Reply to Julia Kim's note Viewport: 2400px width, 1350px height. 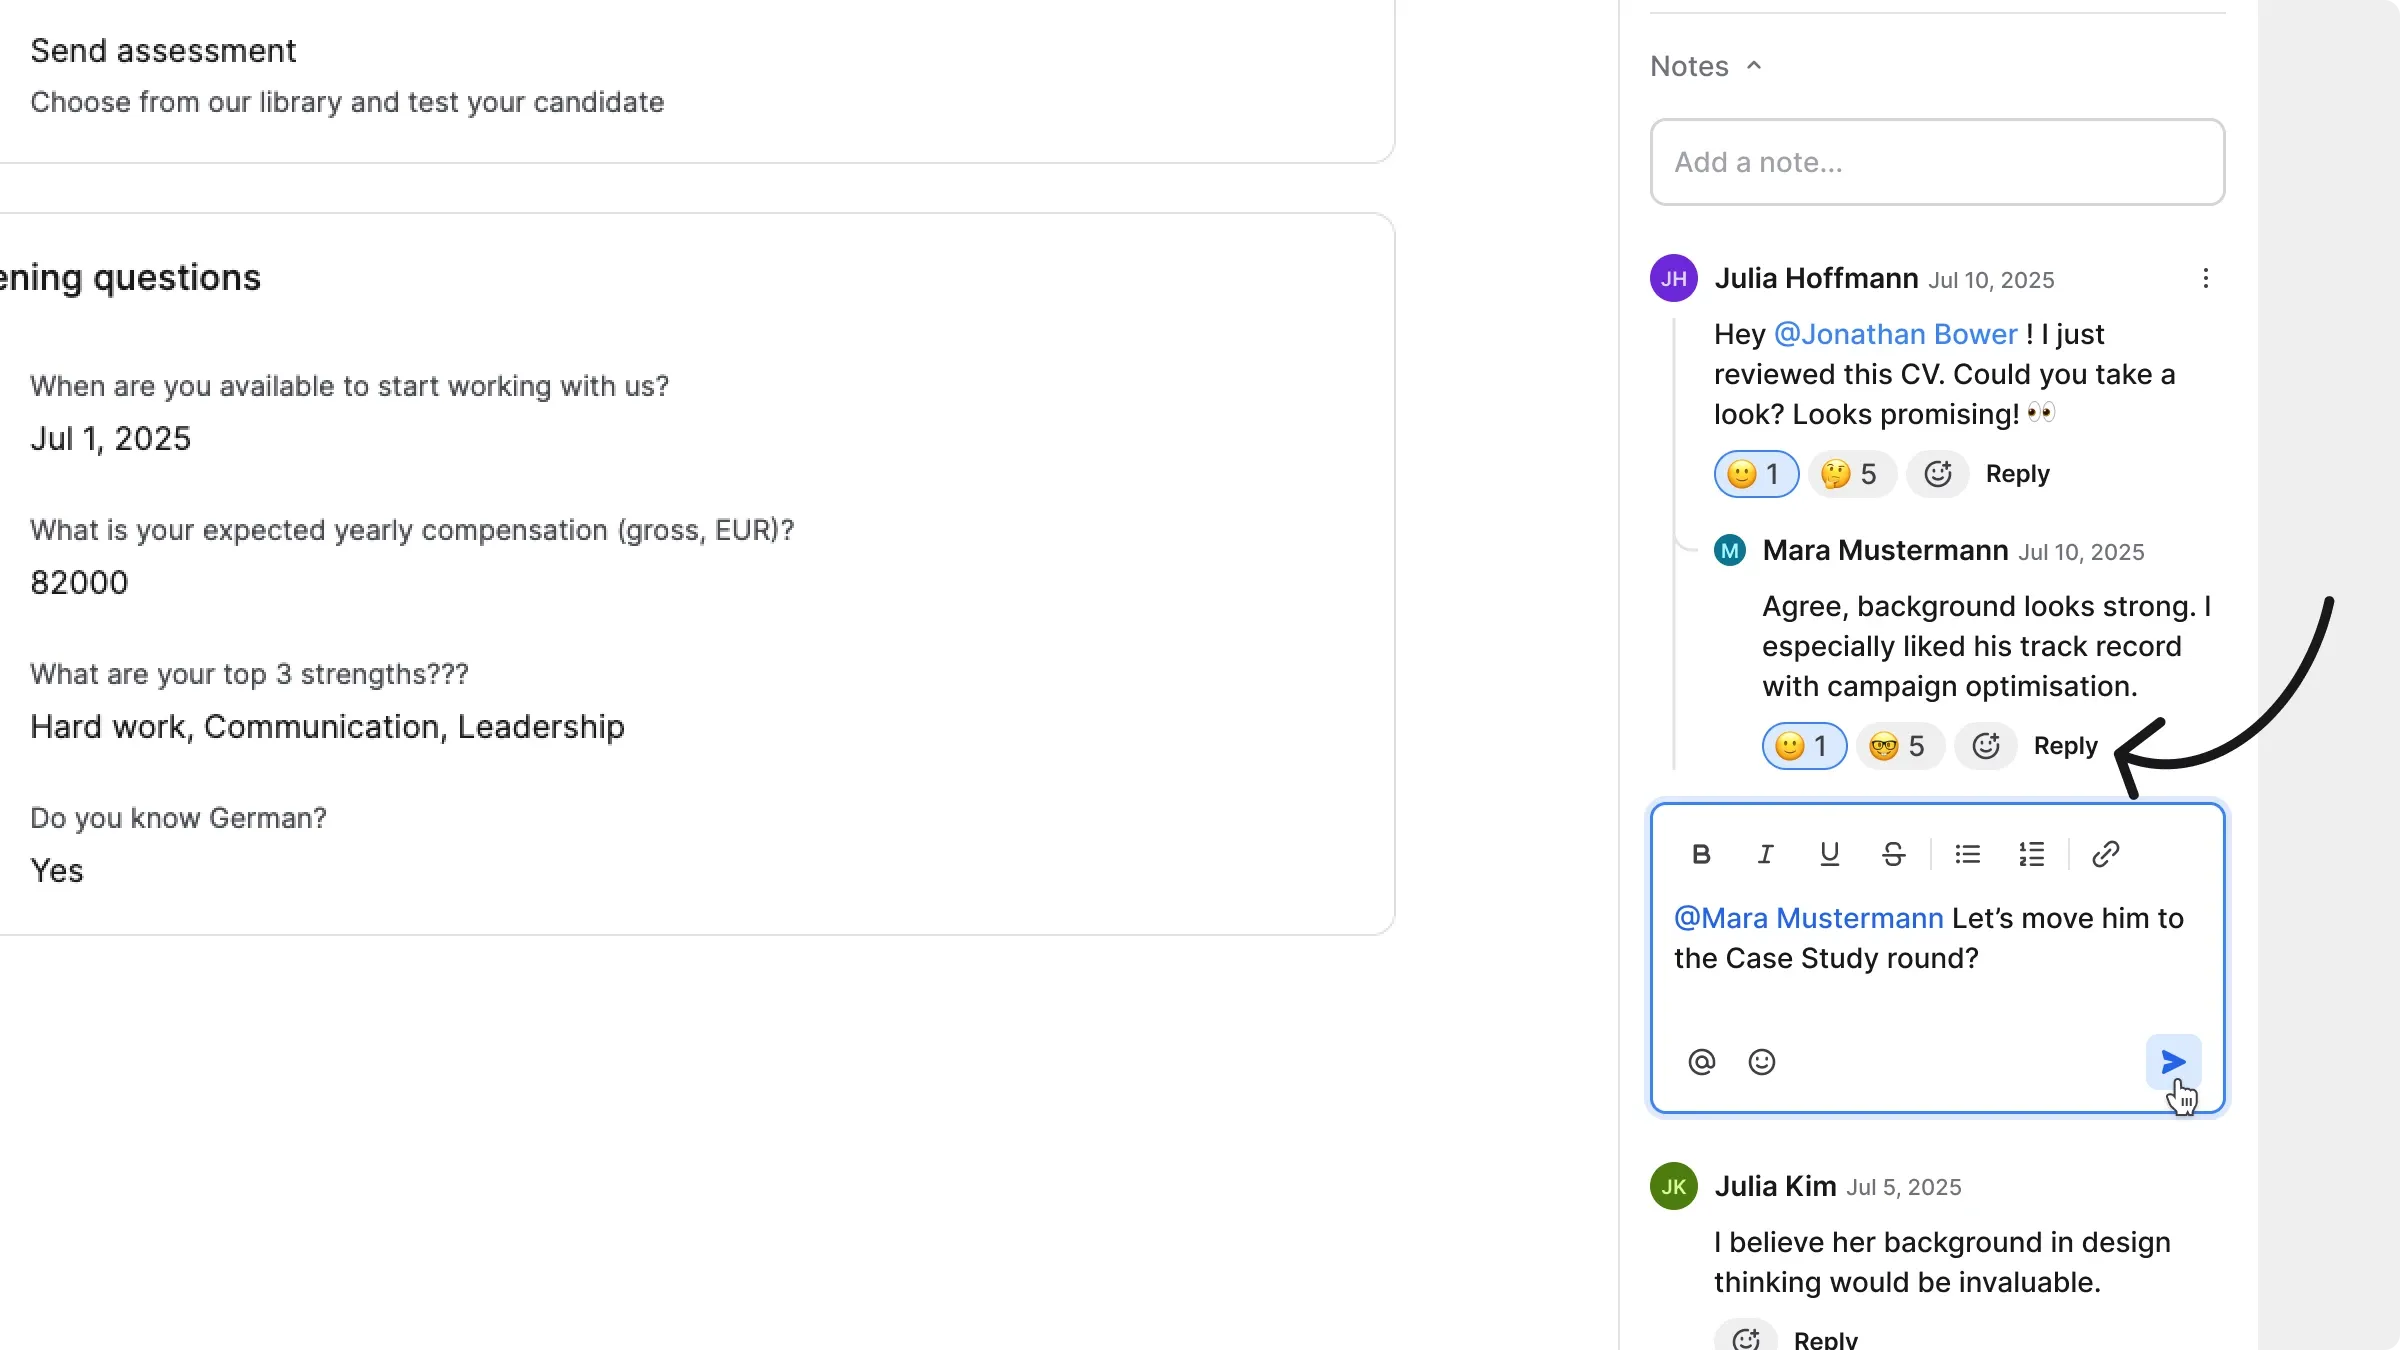coord(1825,1339)
